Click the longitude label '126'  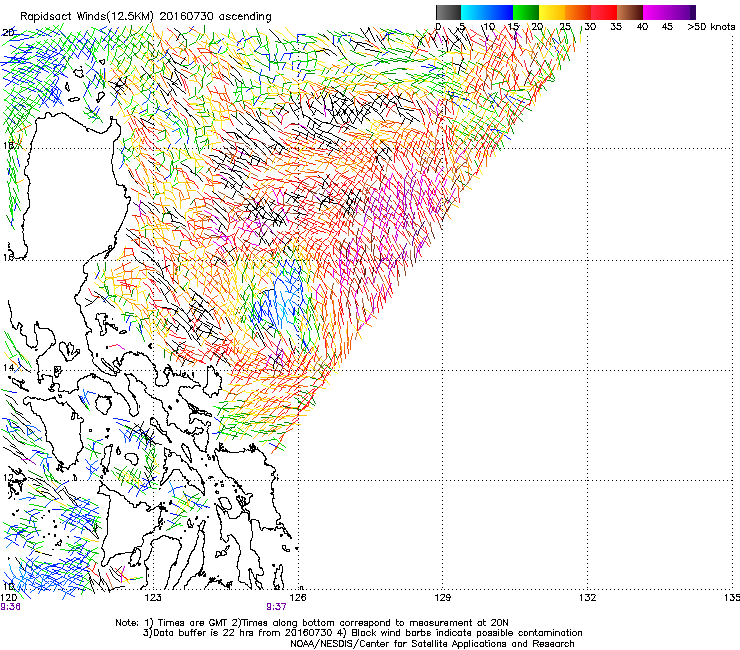[x=298, y=598]
